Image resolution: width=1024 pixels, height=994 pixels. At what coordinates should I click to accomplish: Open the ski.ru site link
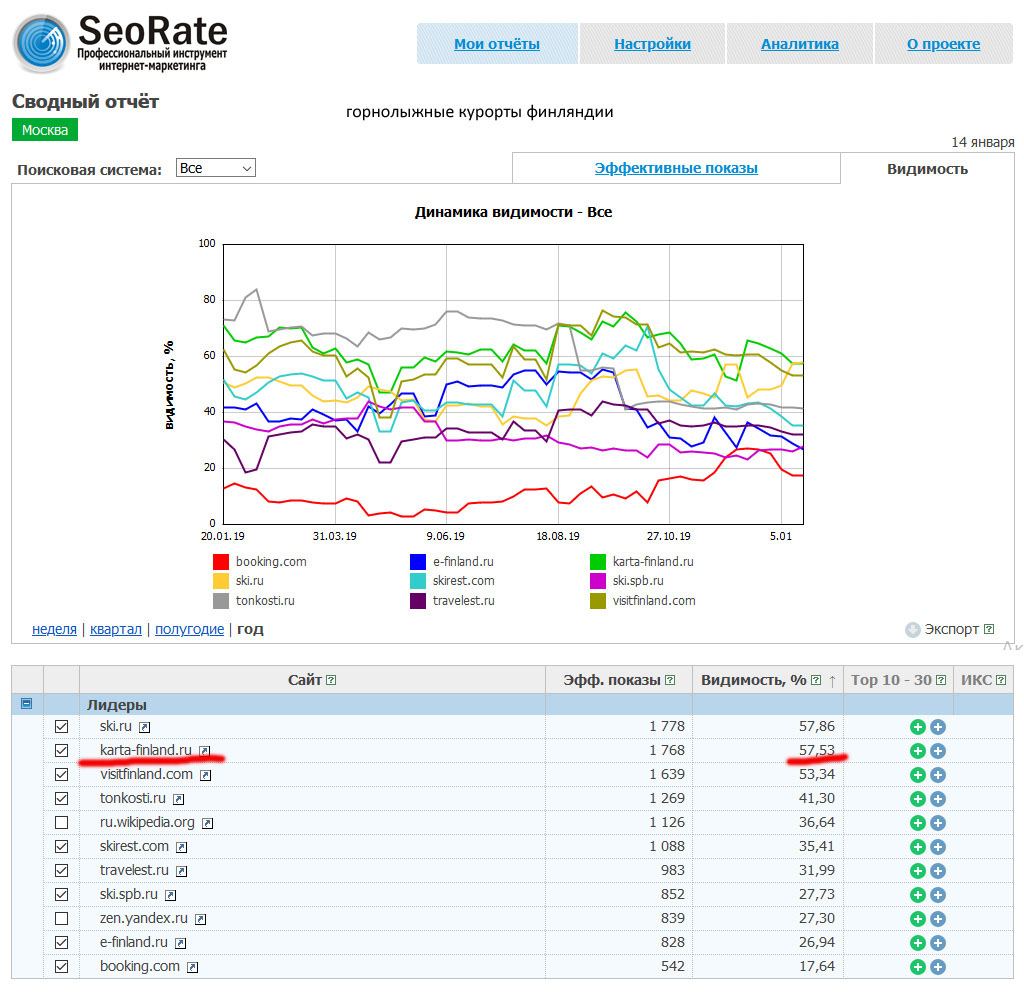click(x=116, y=726)
